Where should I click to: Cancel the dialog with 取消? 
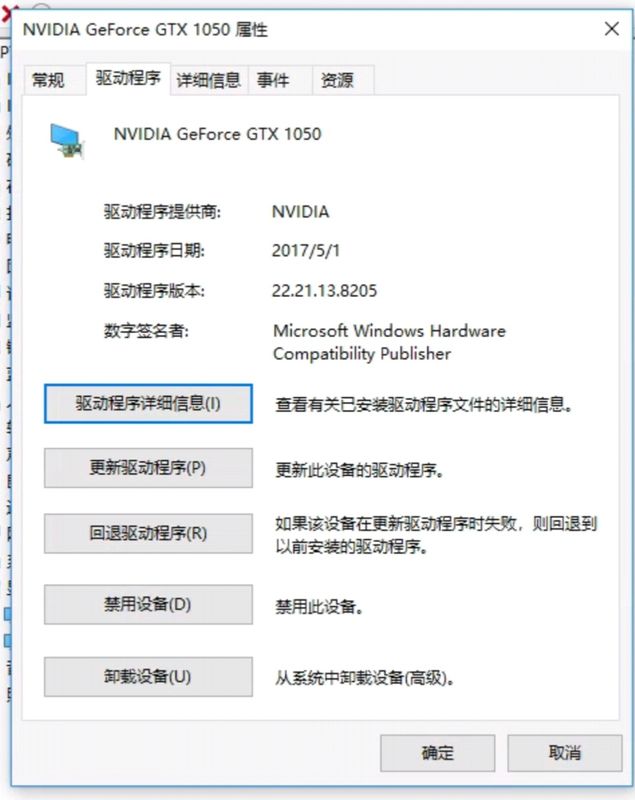pyautogui.click(x=565, y=753)
